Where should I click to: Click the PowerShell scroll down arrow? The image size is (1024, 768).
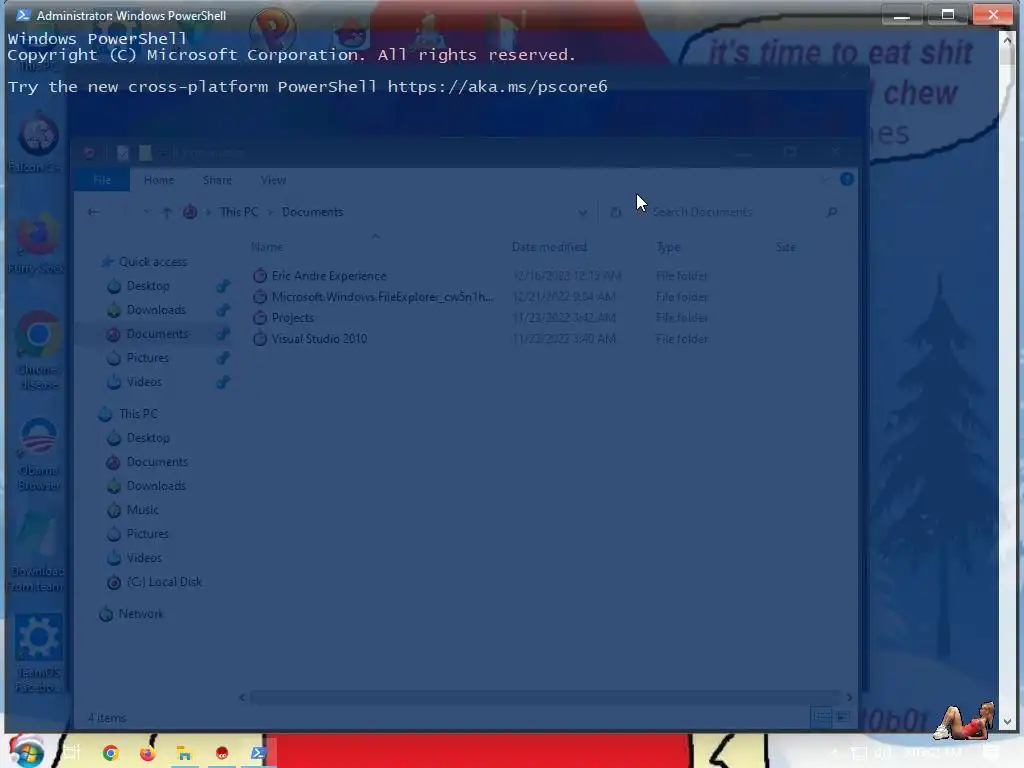point(1006,722)
